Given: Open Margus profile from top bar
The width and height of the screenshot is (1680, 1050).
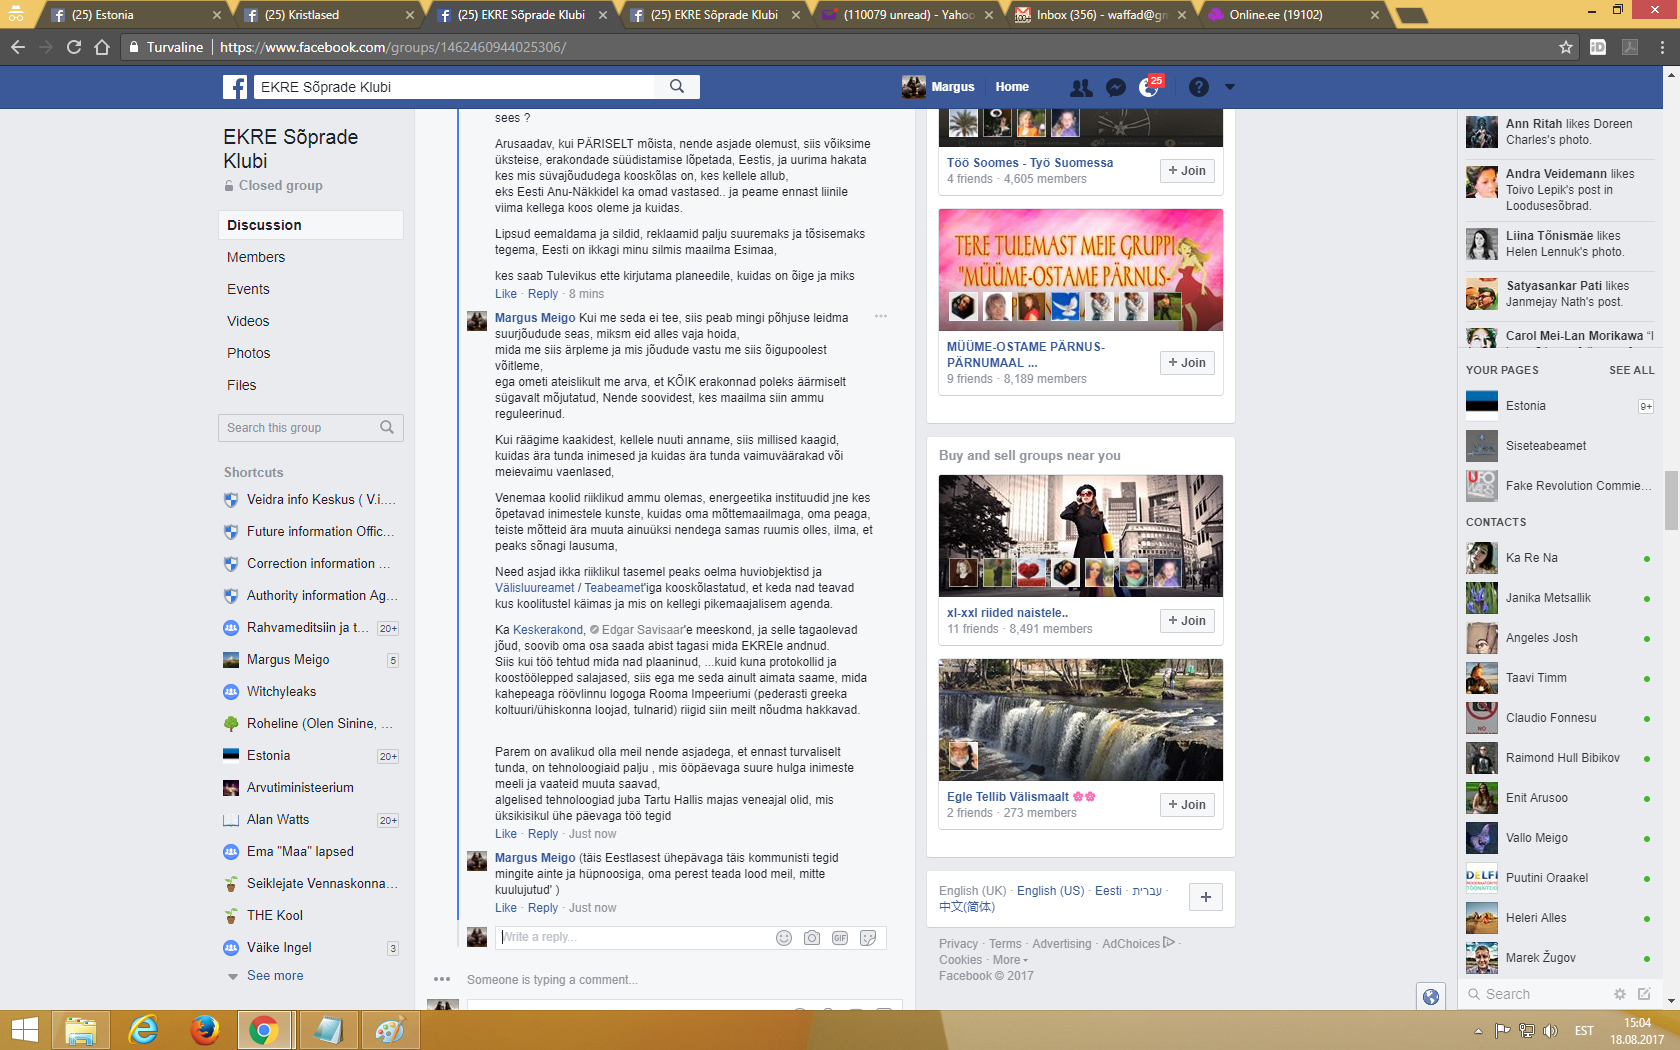Looking at the screenshot, I should click(x=938, y=87).
